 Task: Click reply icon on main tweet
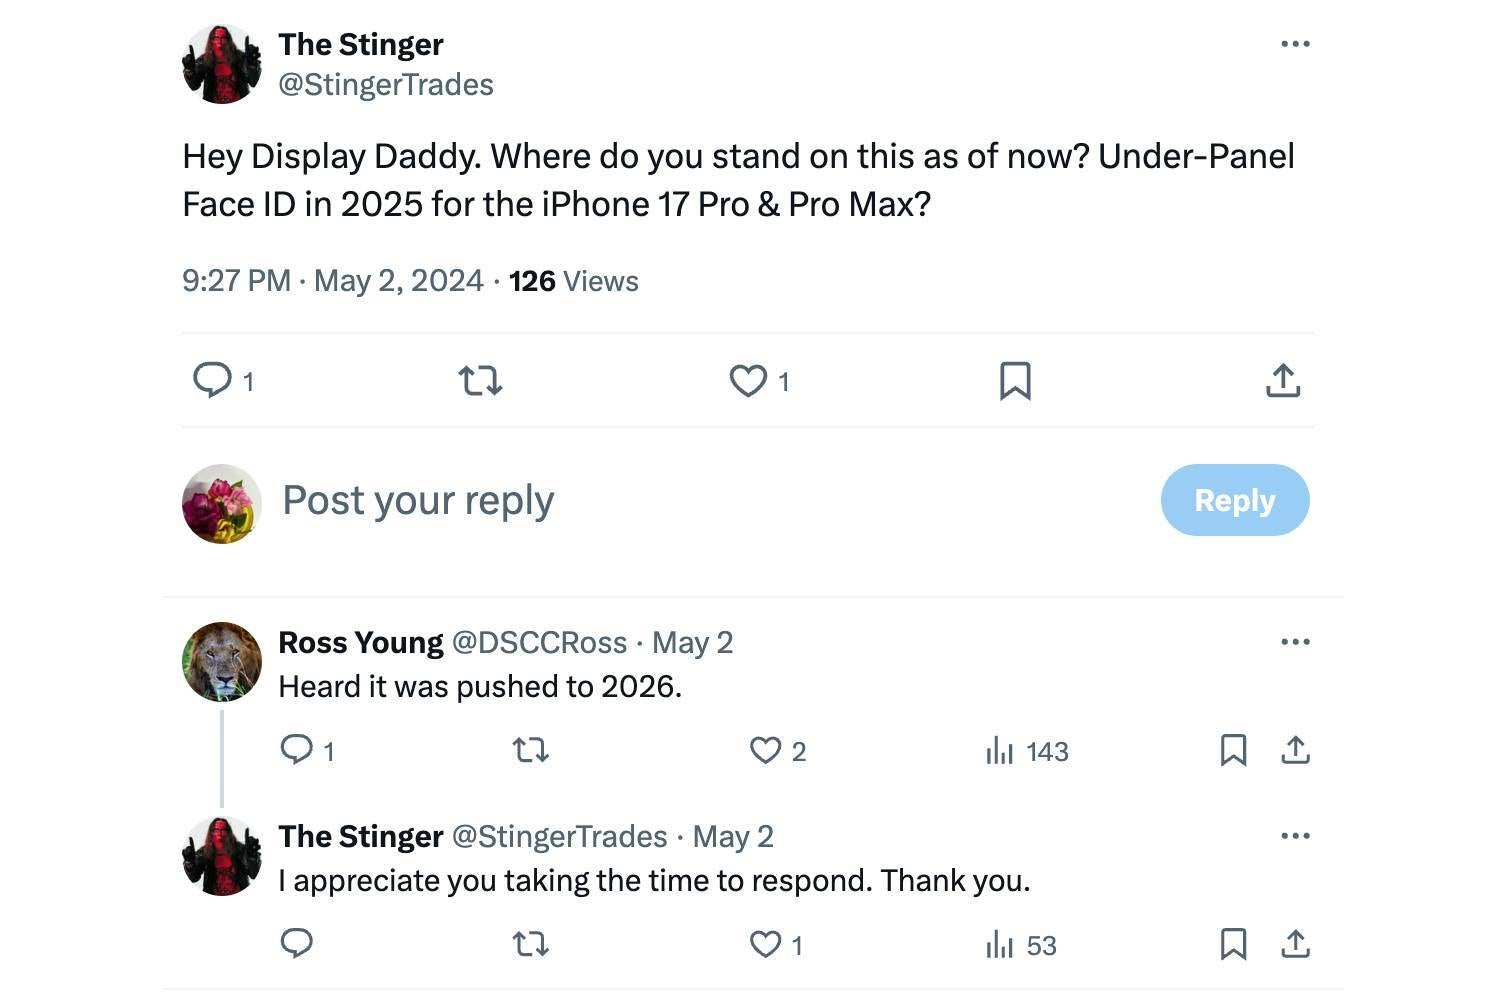pyautogui.click(x=212, y=381)
